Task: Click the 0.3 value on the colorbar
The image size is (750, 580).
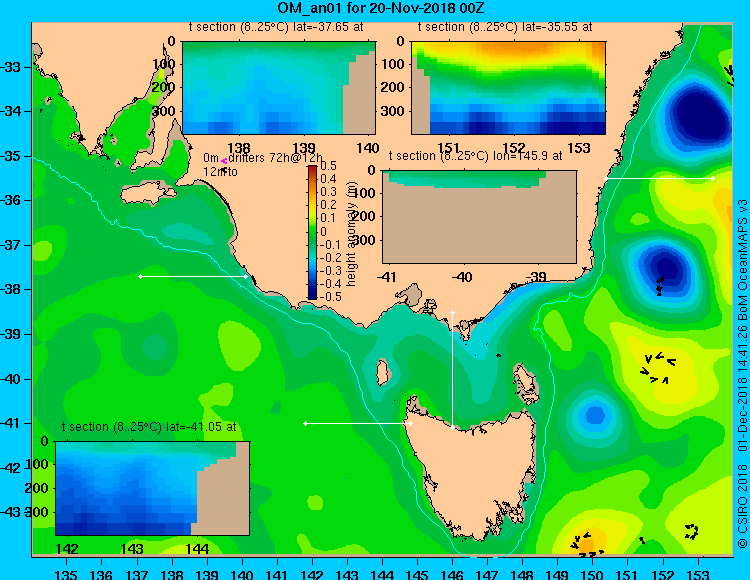Action: [x=329, y=192]
